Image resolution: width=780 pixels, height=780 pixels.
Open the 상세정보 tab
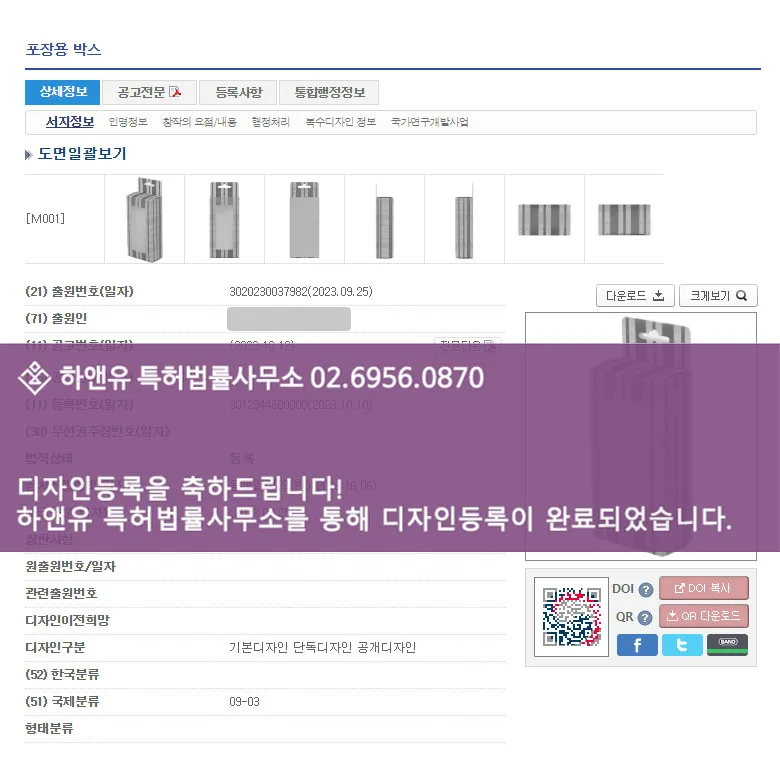(63, 92)
